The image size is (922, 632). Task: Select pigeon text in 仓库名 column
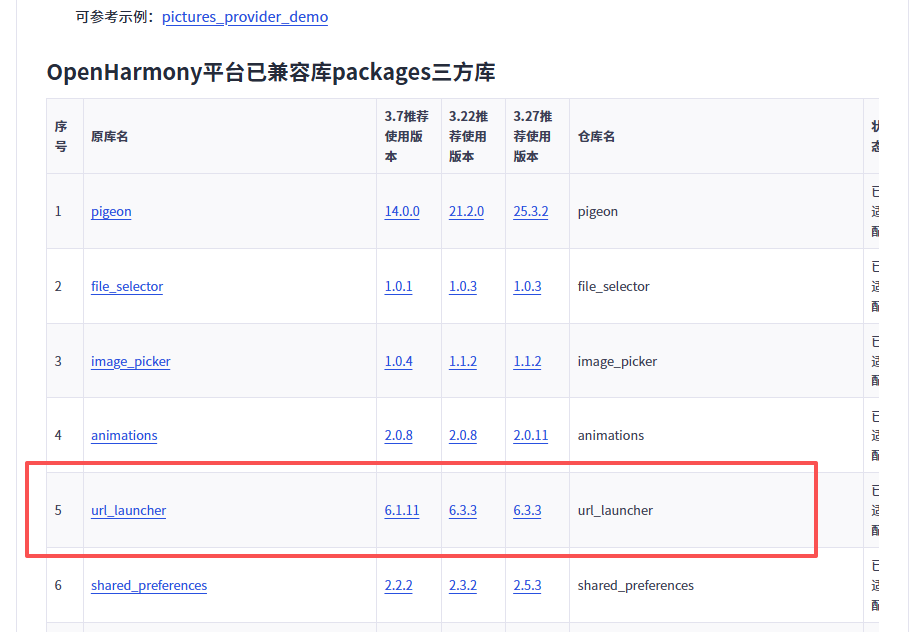[x=597, y=212]
